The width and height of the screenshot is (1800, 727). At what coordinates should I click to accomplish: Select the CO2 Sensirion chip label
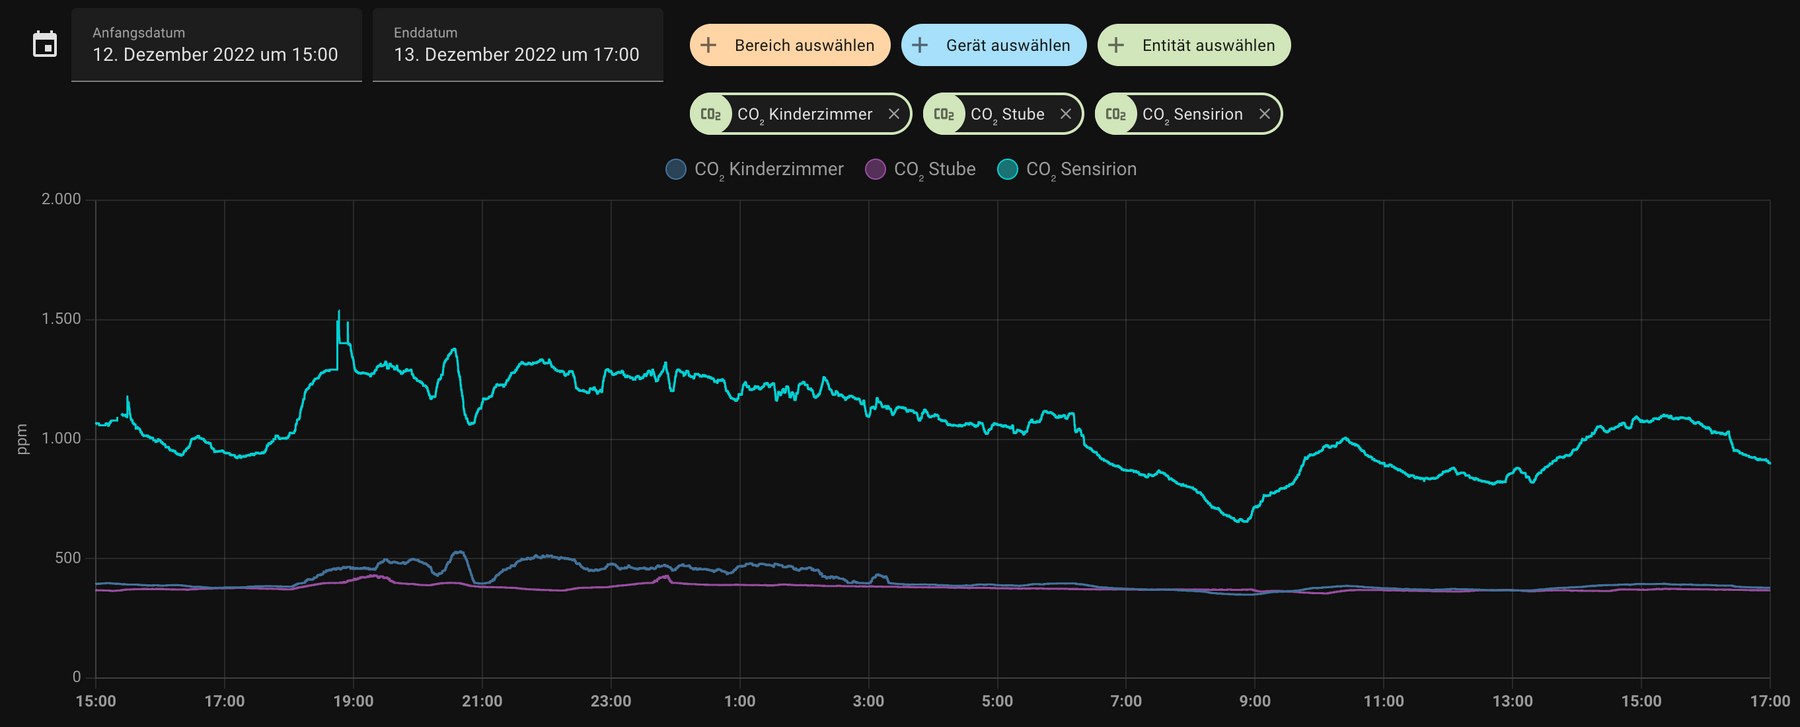1192,114
